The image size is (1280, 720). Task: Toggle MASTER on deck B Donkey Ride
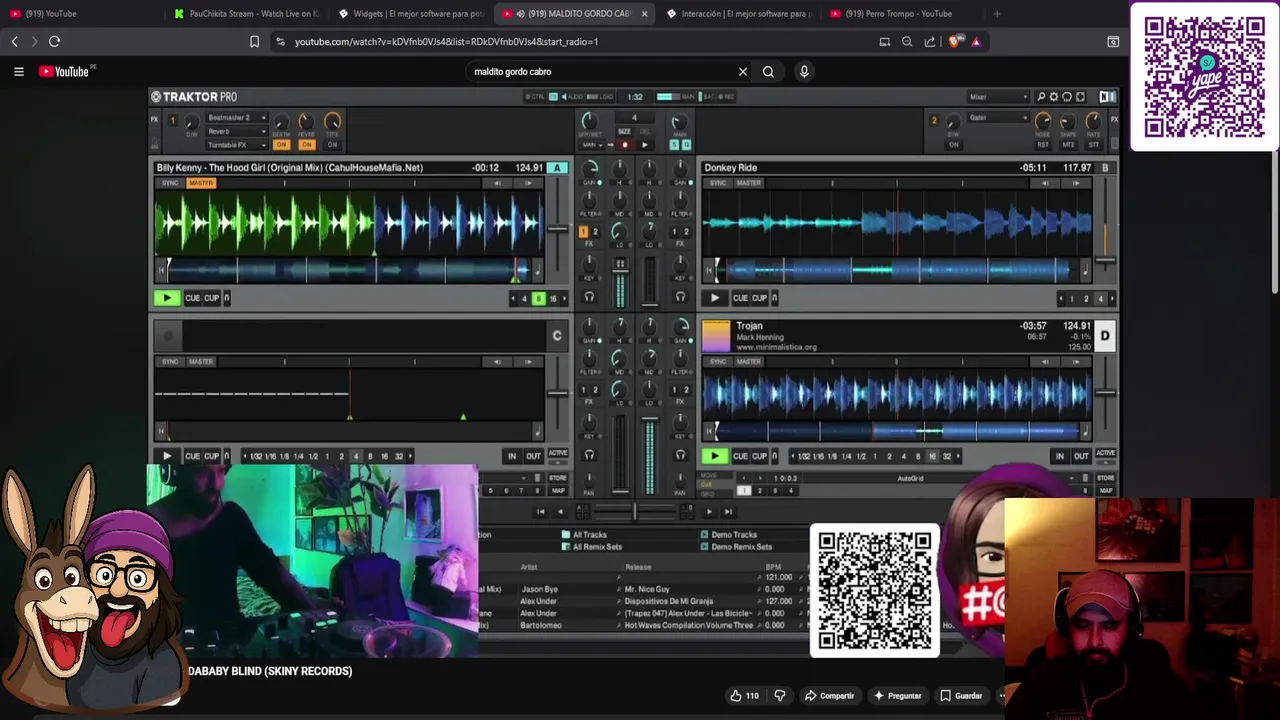click(748, 183)
